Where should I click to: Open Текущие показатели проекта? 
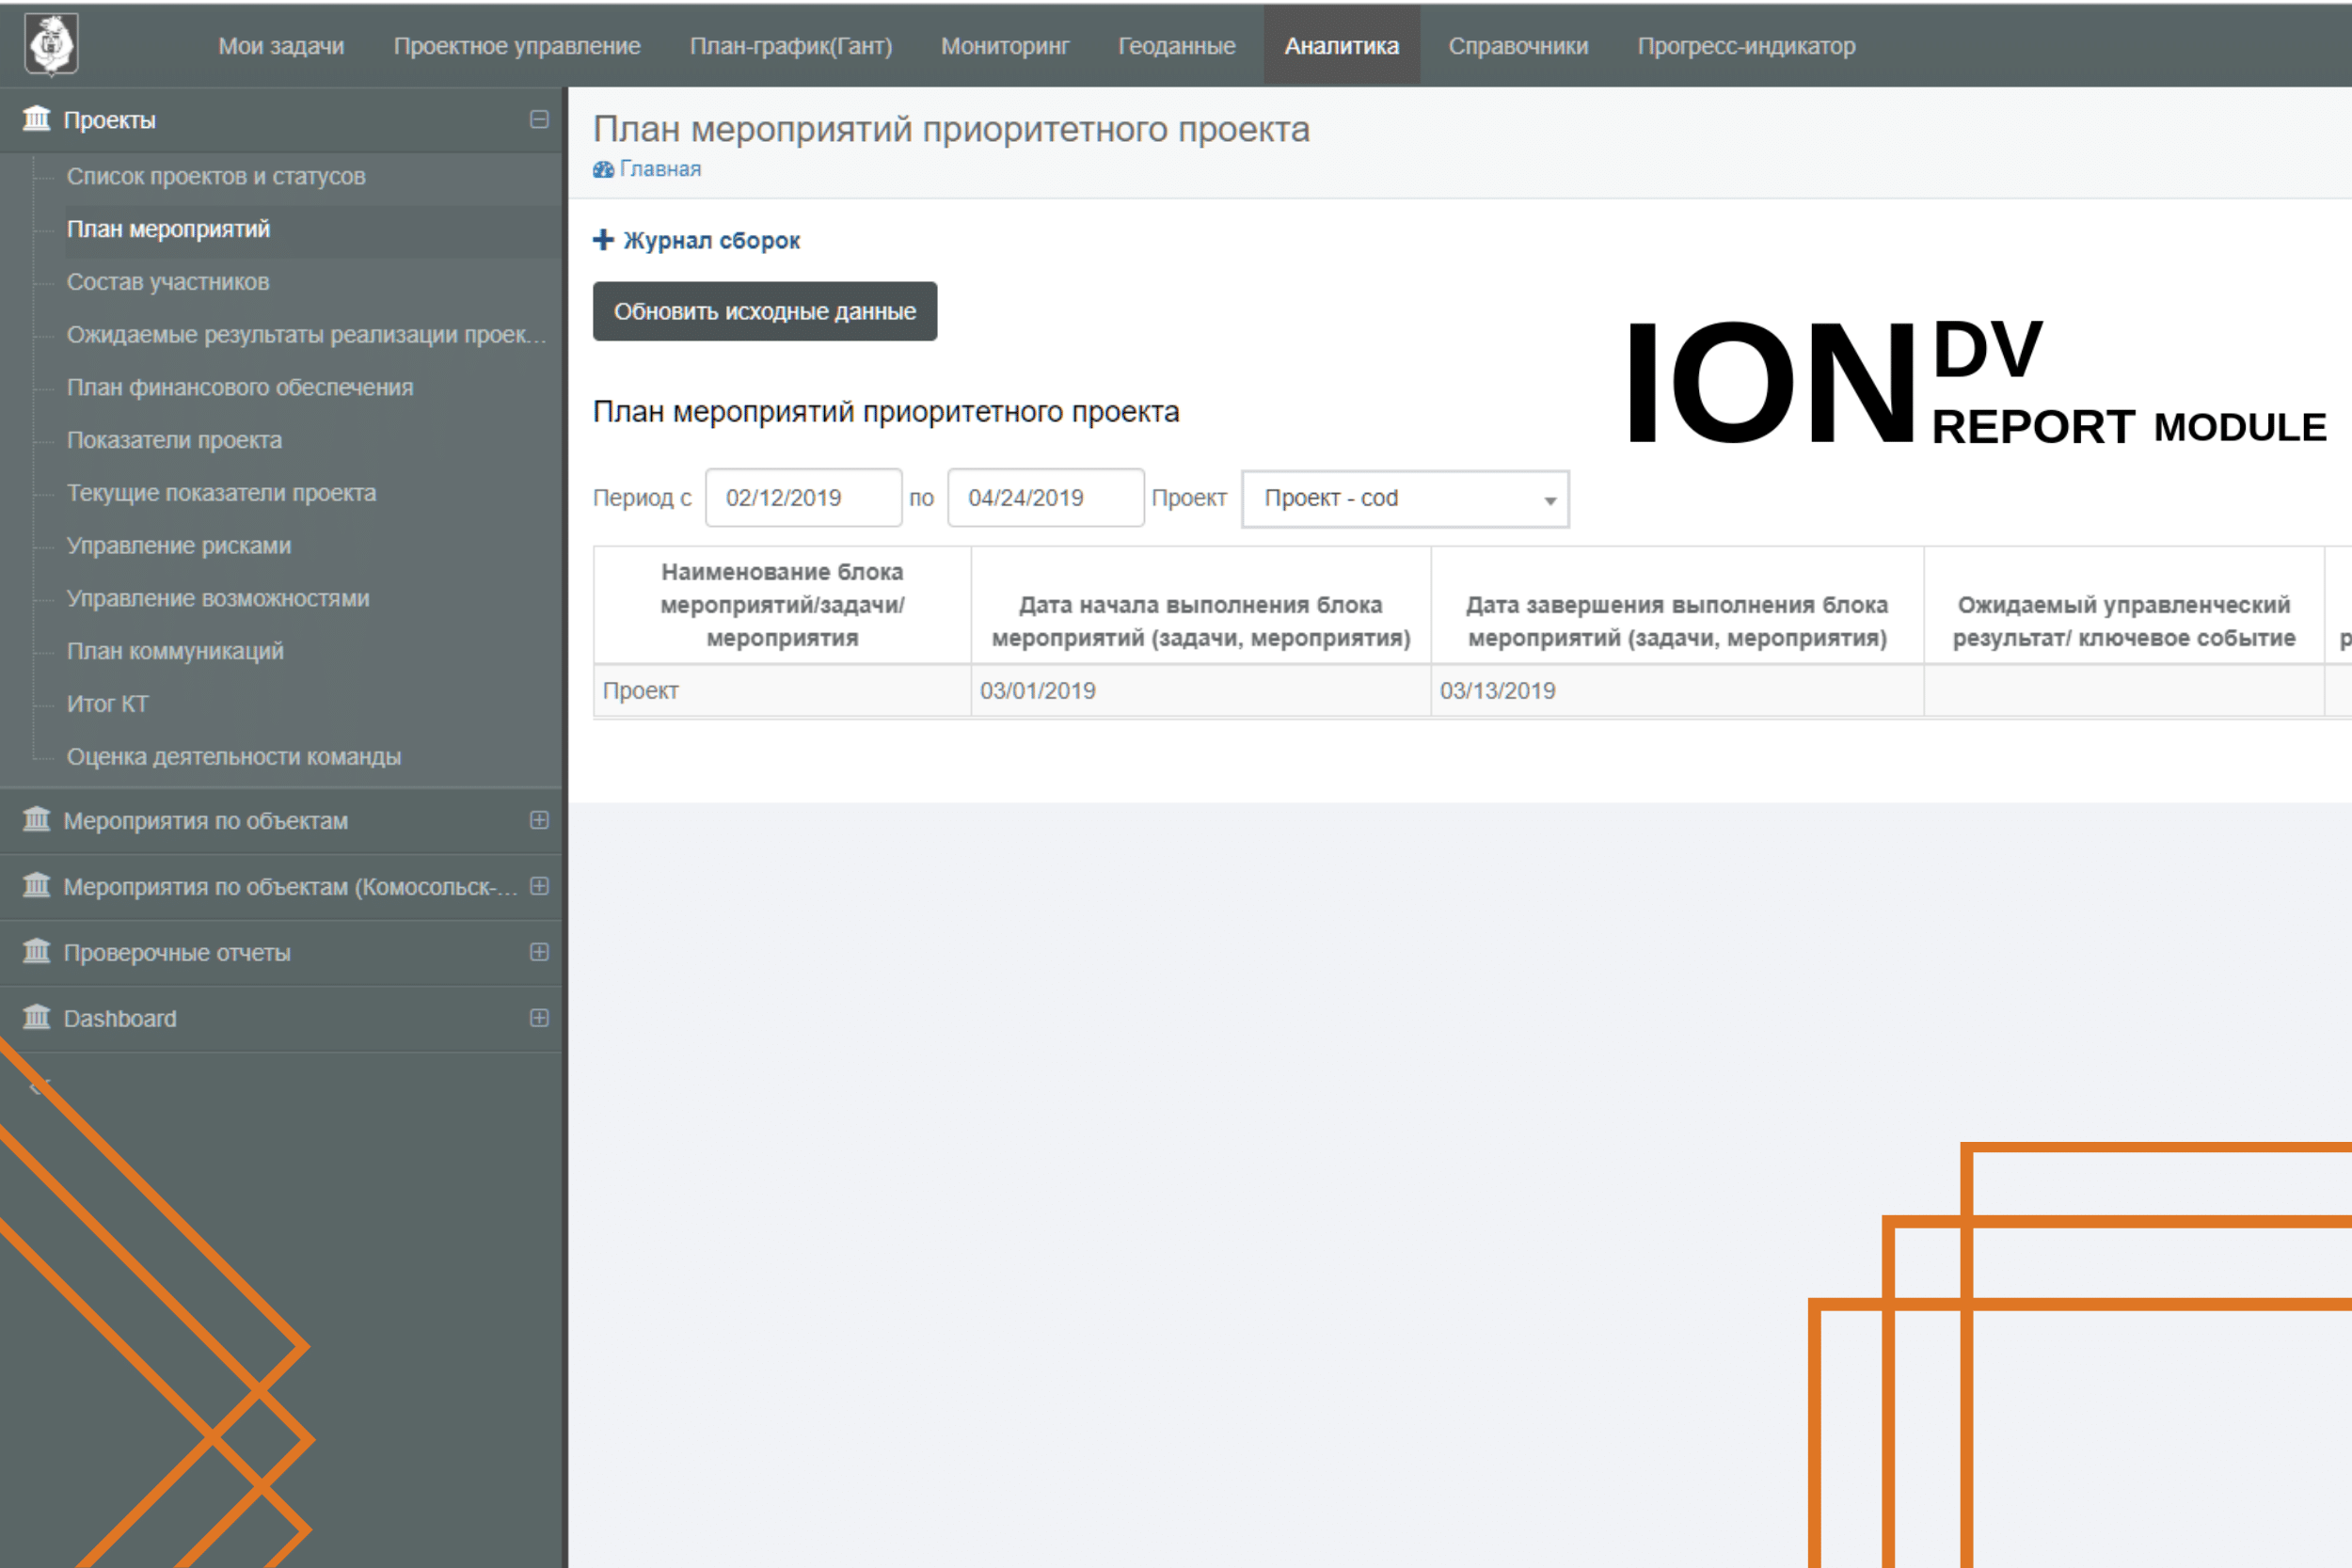(221, 493)
